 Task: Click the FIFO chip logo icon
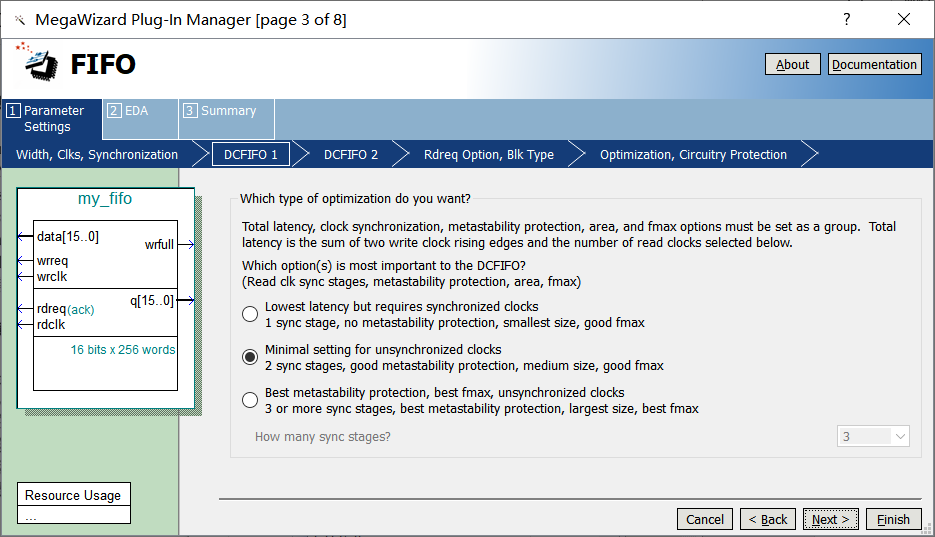(x=36, y=63)
